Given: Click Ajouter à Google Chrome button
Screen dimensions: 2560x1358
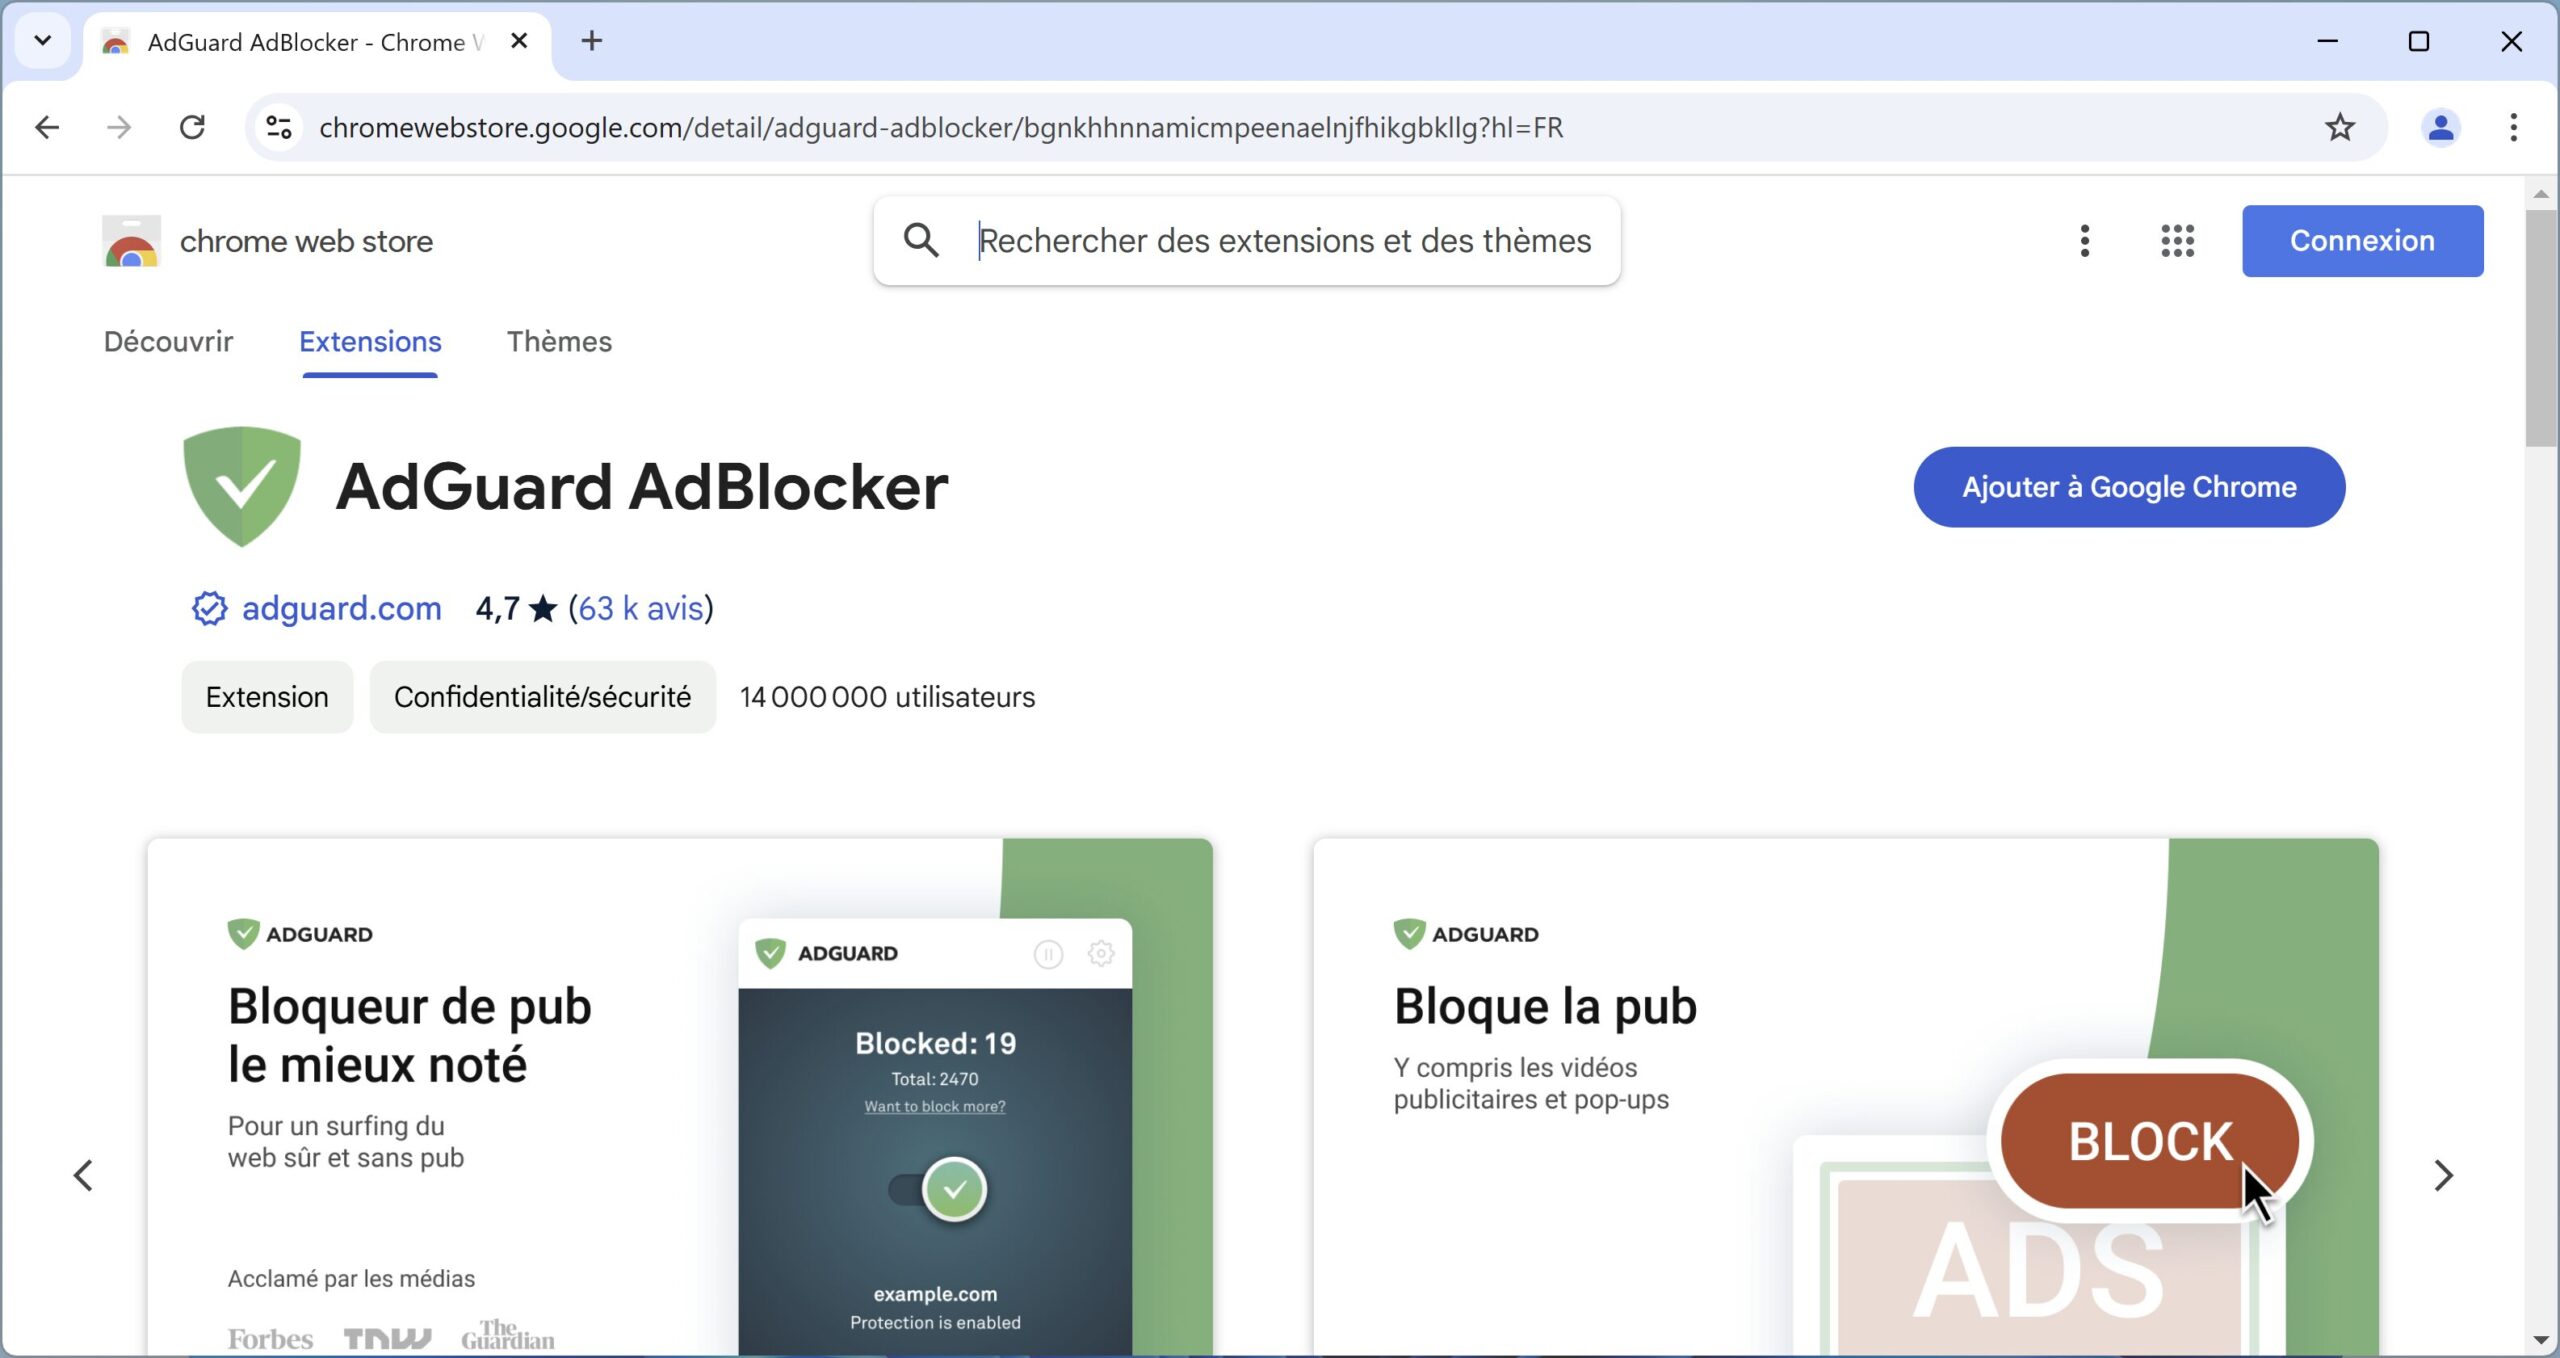Looking at the screenshot, I should 2129,487.
